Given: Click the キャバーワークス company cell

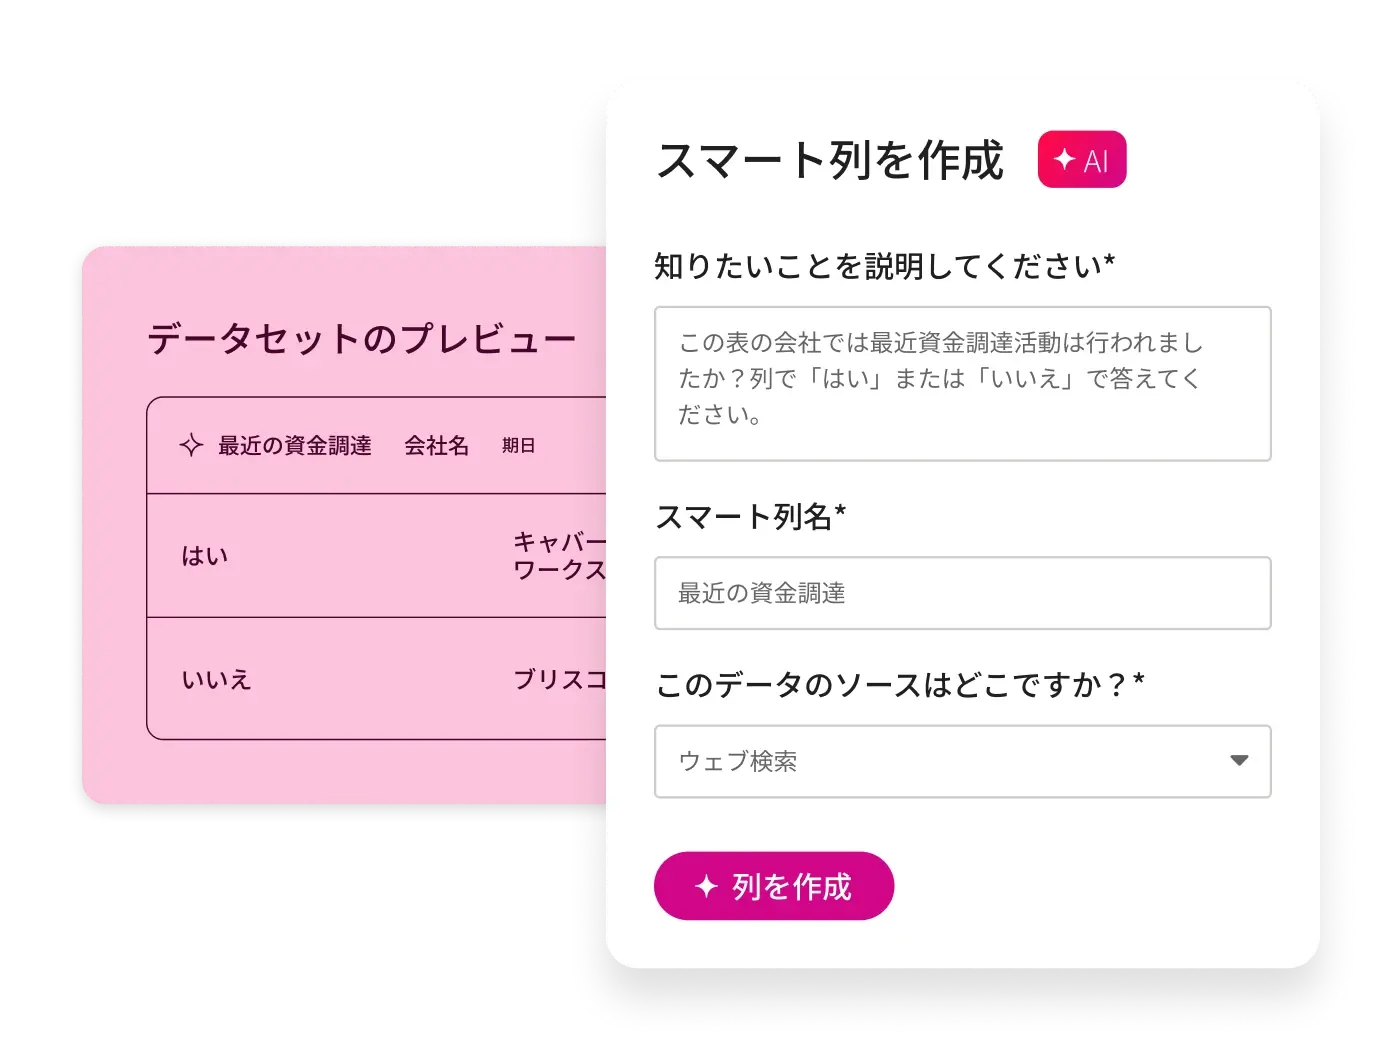Looking at the screenshot, I should (560, 556).
